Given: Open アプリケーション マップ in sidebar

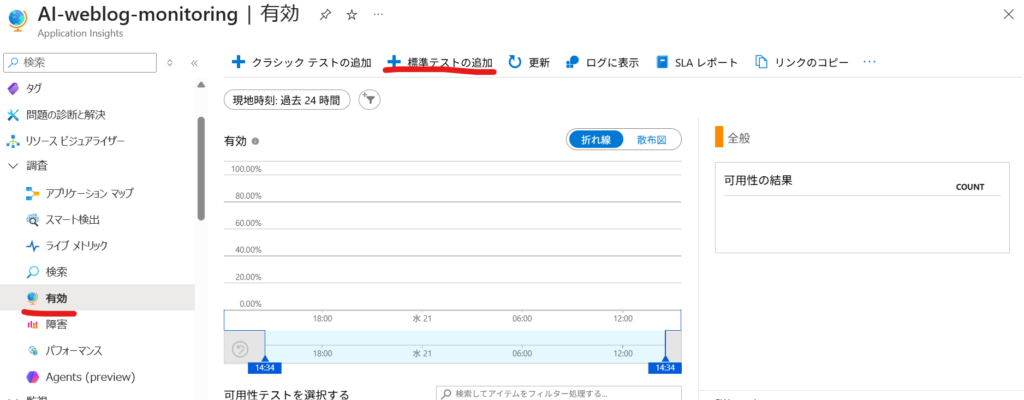Looking at the screenshot, I should tap(89, 192).
